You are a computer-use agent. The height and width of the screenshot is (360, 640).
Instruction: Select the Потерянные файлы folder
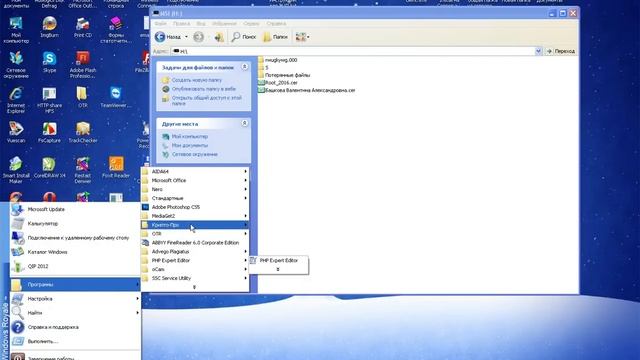284,75
